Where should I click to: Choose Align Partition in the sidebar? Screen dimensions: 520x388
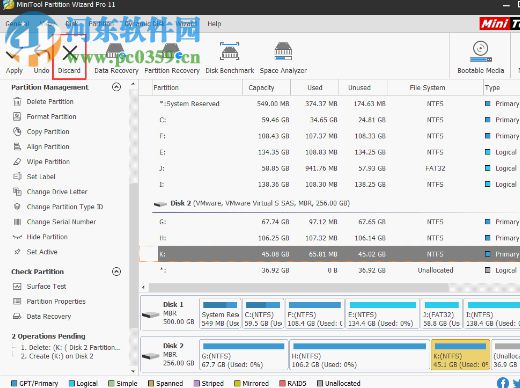[x=48, y=146]
